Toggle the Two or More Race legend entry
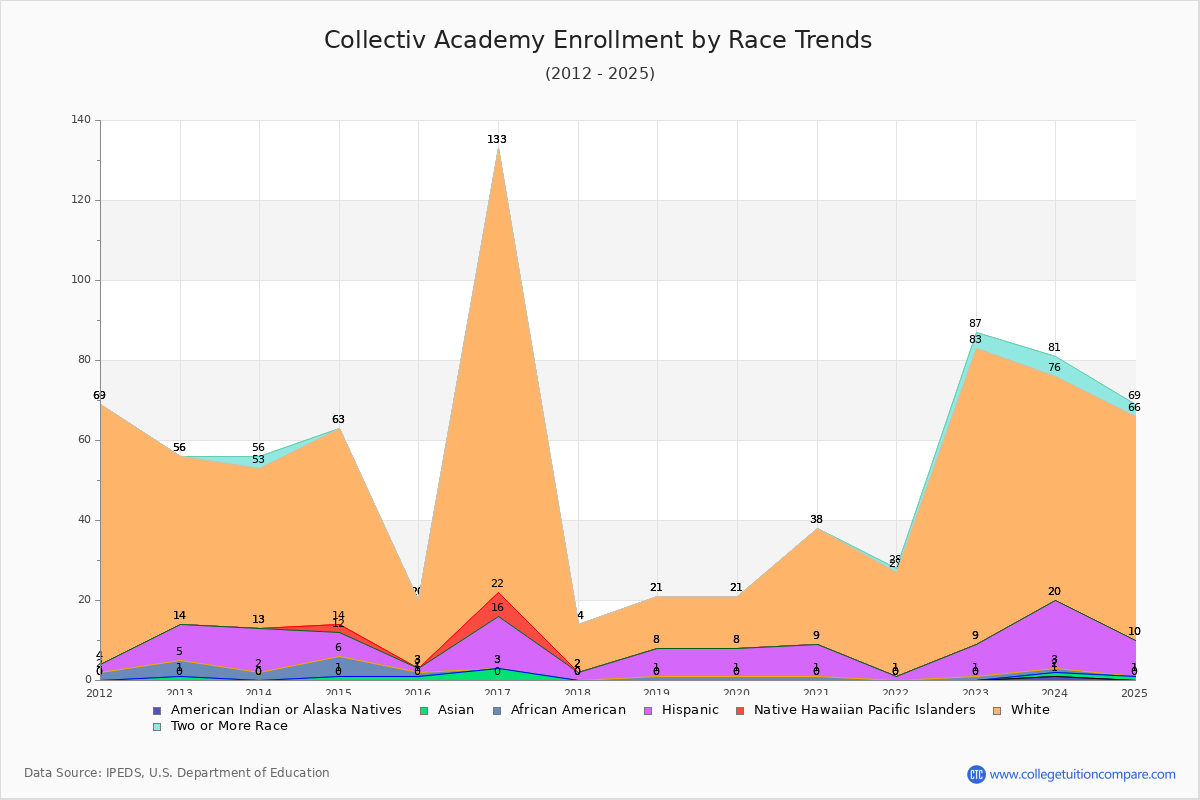This screenshot has height=800, width=1200. [x=220, y=726]
